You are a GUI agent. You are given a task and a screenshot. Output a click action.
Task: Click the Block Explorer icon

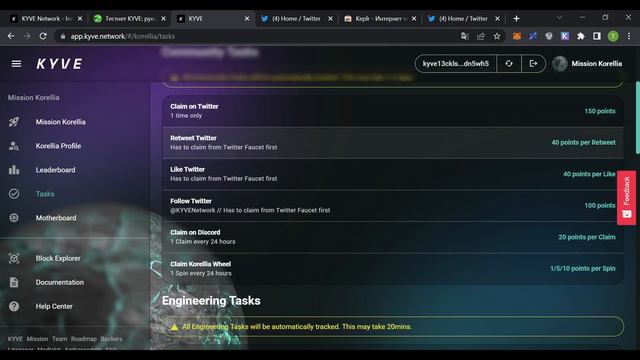pyautogui.click(x=14, y=258)
